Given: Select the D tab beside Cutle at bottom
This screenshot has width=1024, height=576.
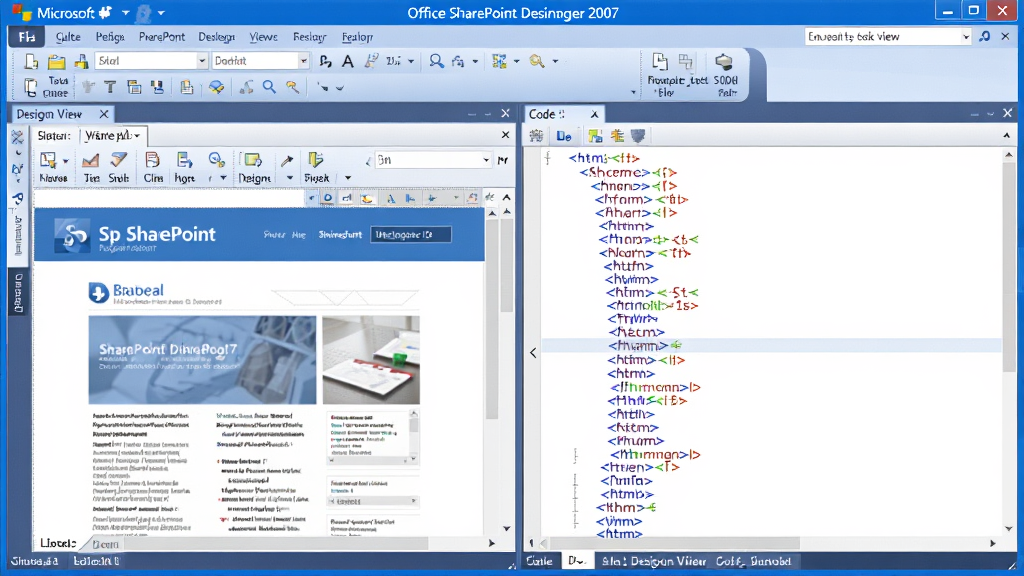Looking at the screenshot, I should pos(577,561).
